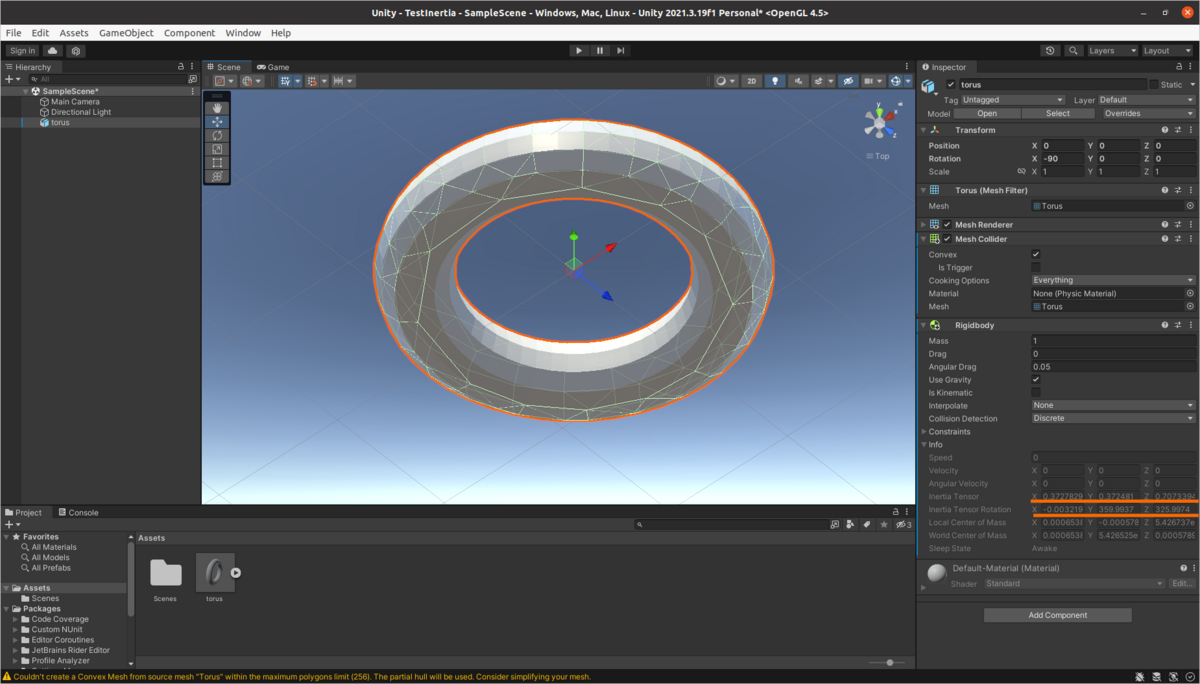Collapse the Rigidbody Info section
The image size is (1200, 684).
(924, 444)
